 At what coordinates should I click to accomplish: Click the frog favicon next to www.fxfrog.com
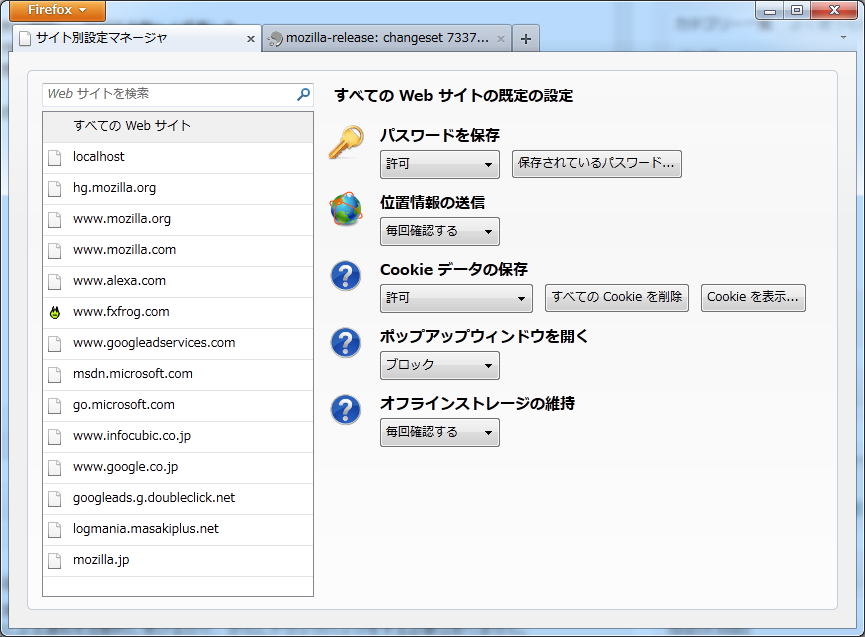coord(55,312)
